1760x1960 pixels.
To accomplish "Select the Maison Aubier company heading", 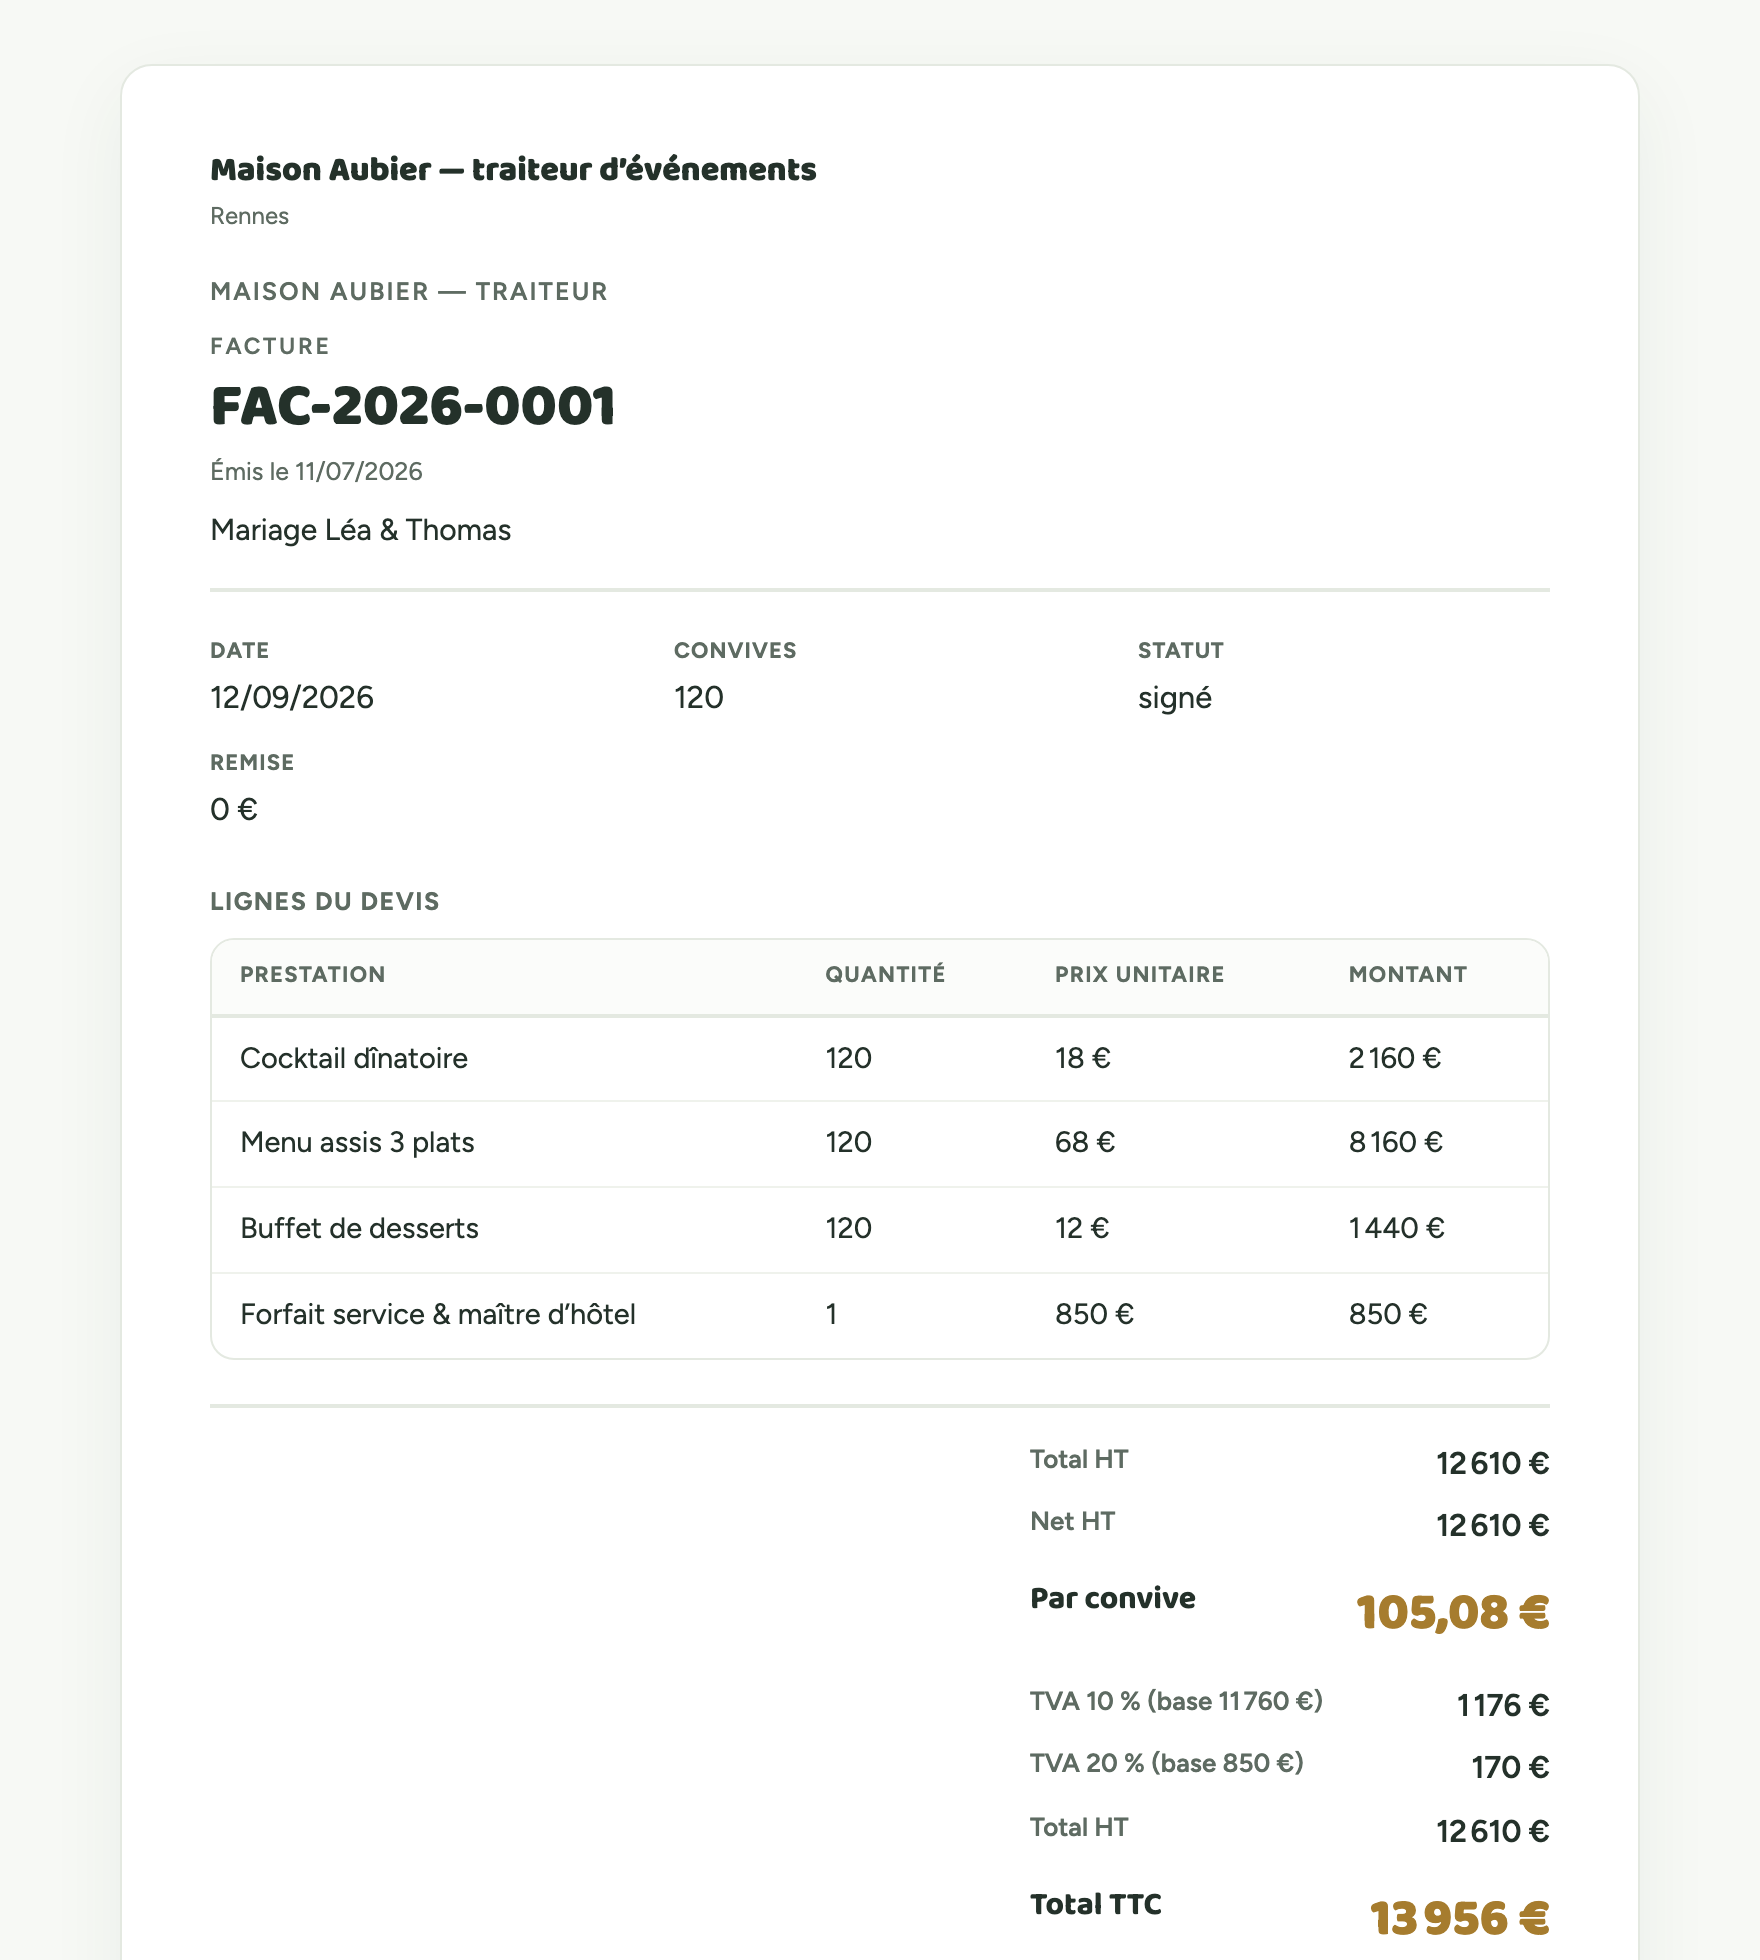I will coord(513,169).
